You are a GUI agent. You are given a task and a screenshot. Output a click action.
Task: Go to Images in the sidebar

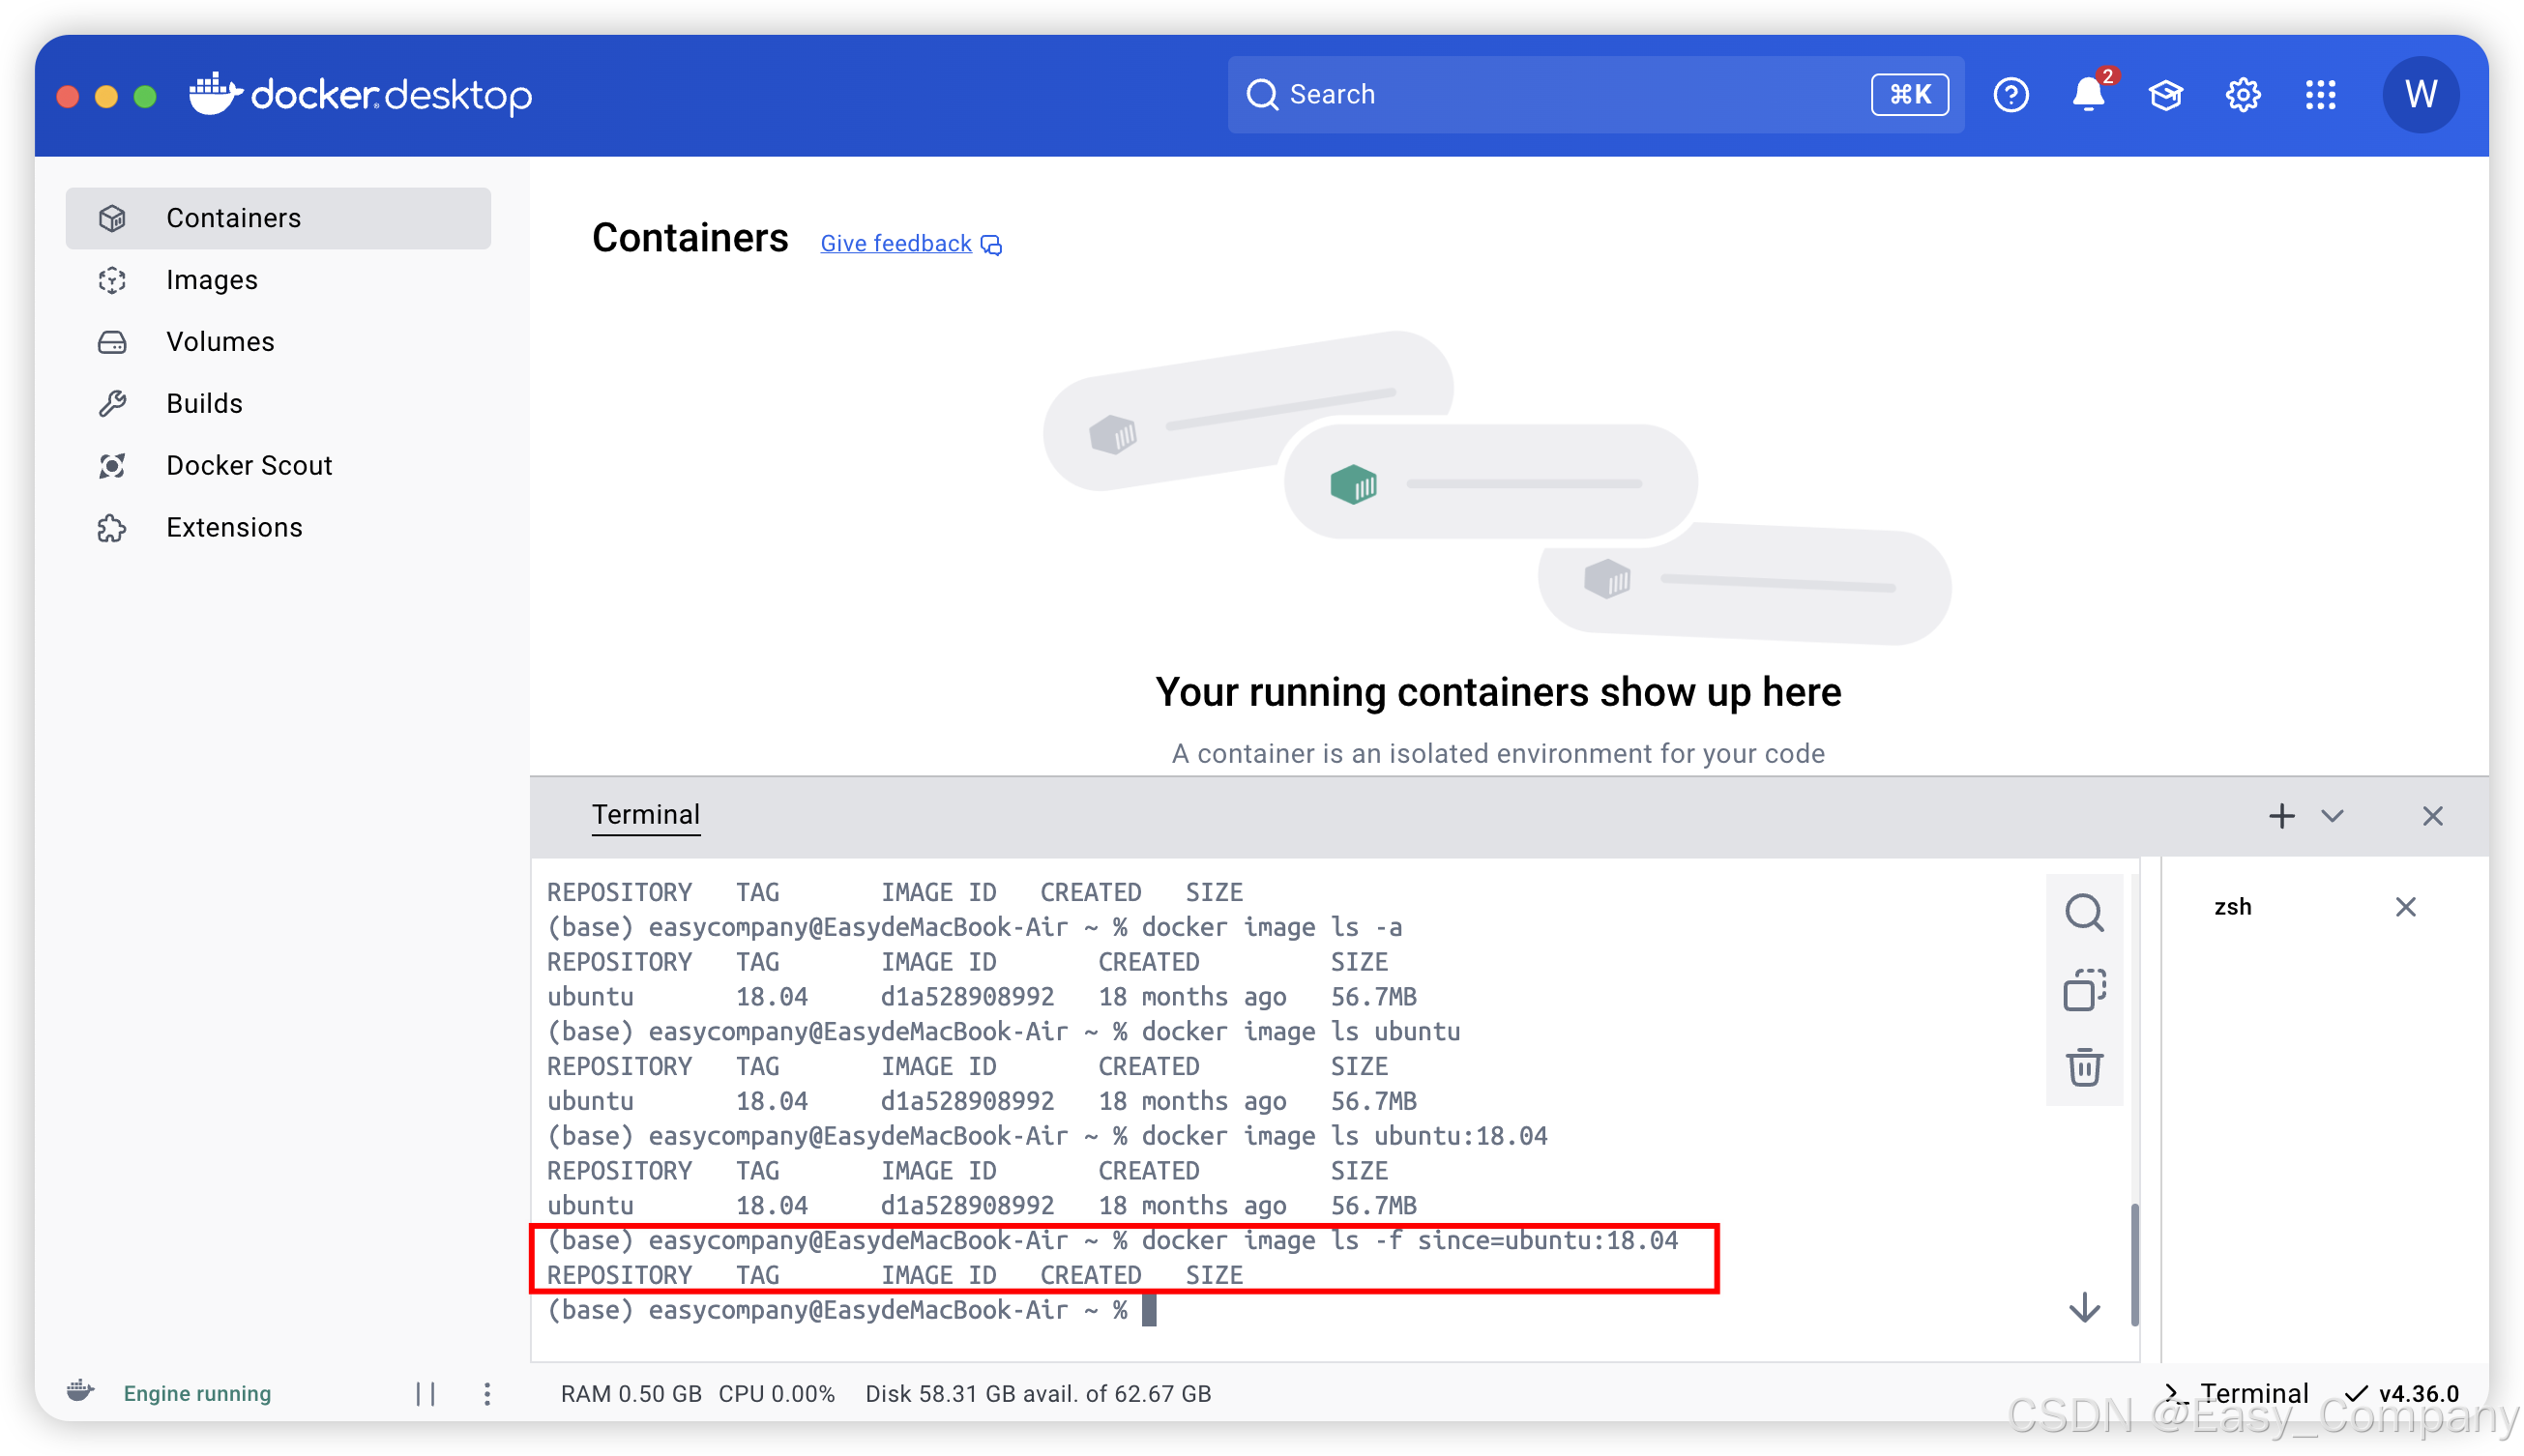coord(211,280)
